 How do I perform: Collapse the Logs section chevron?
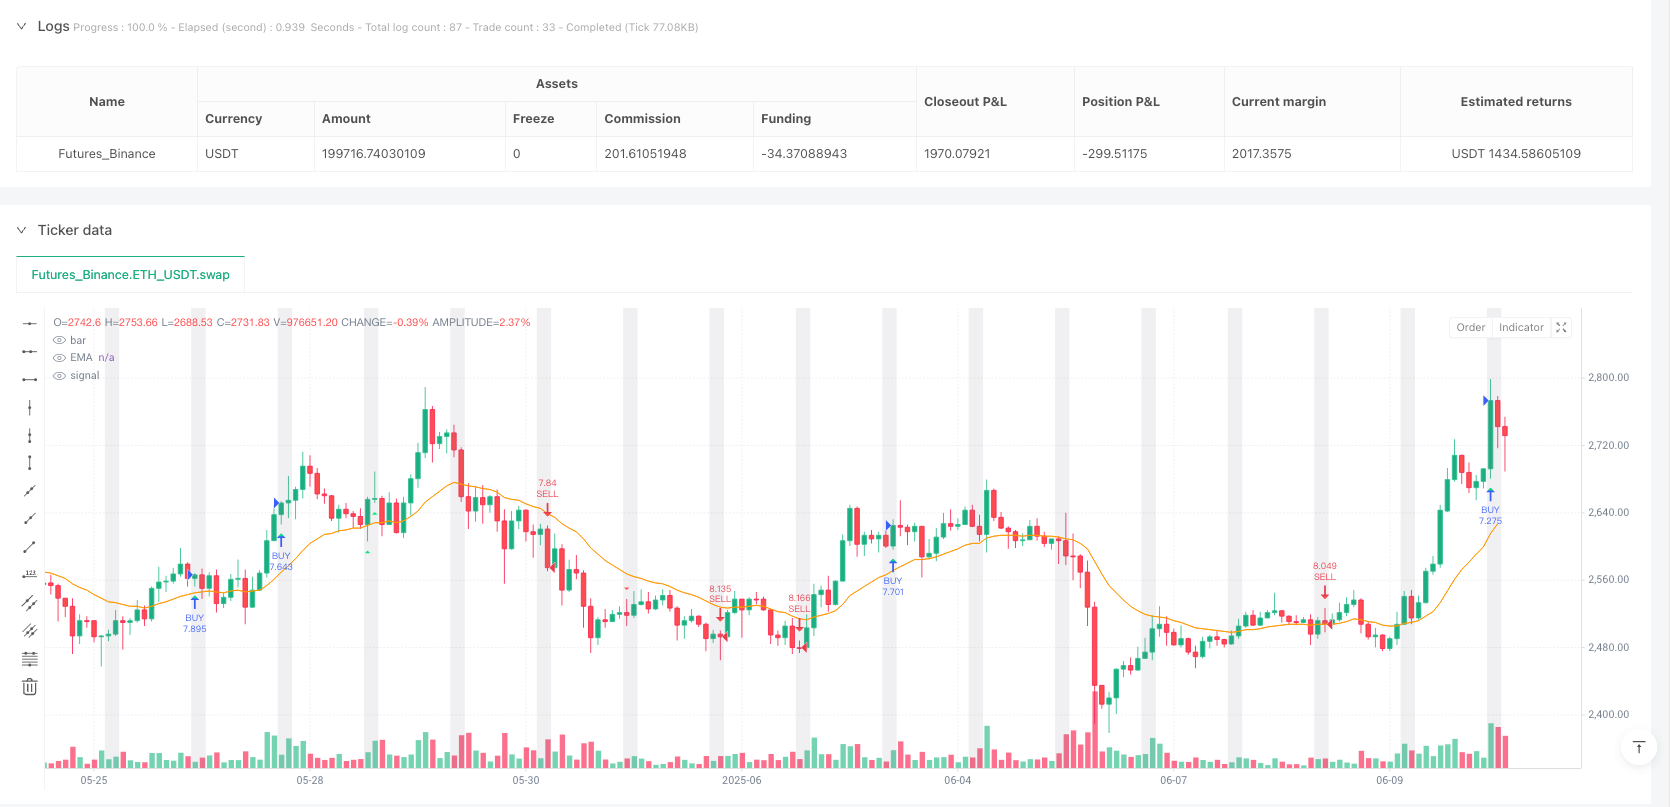pos(21,27)
